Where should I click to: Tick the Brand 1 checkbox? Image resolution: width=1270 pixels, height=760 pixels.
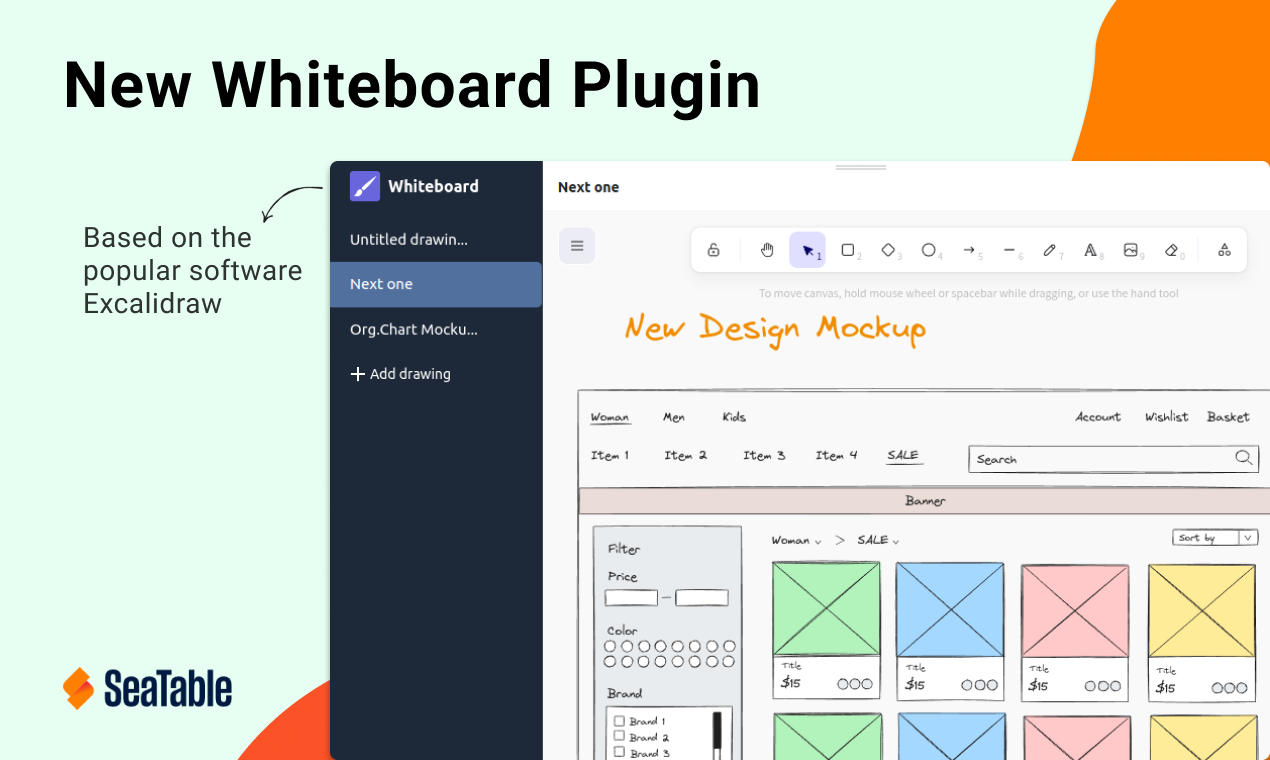pos(619,721)
